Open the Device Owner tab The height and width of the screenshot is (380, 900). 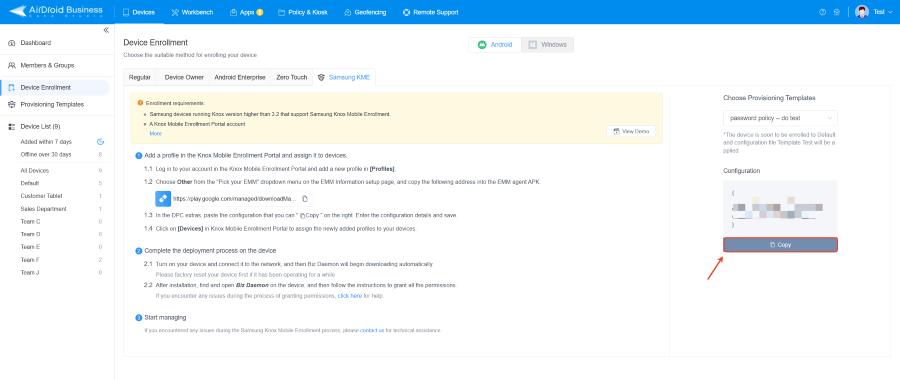point(184,77)
